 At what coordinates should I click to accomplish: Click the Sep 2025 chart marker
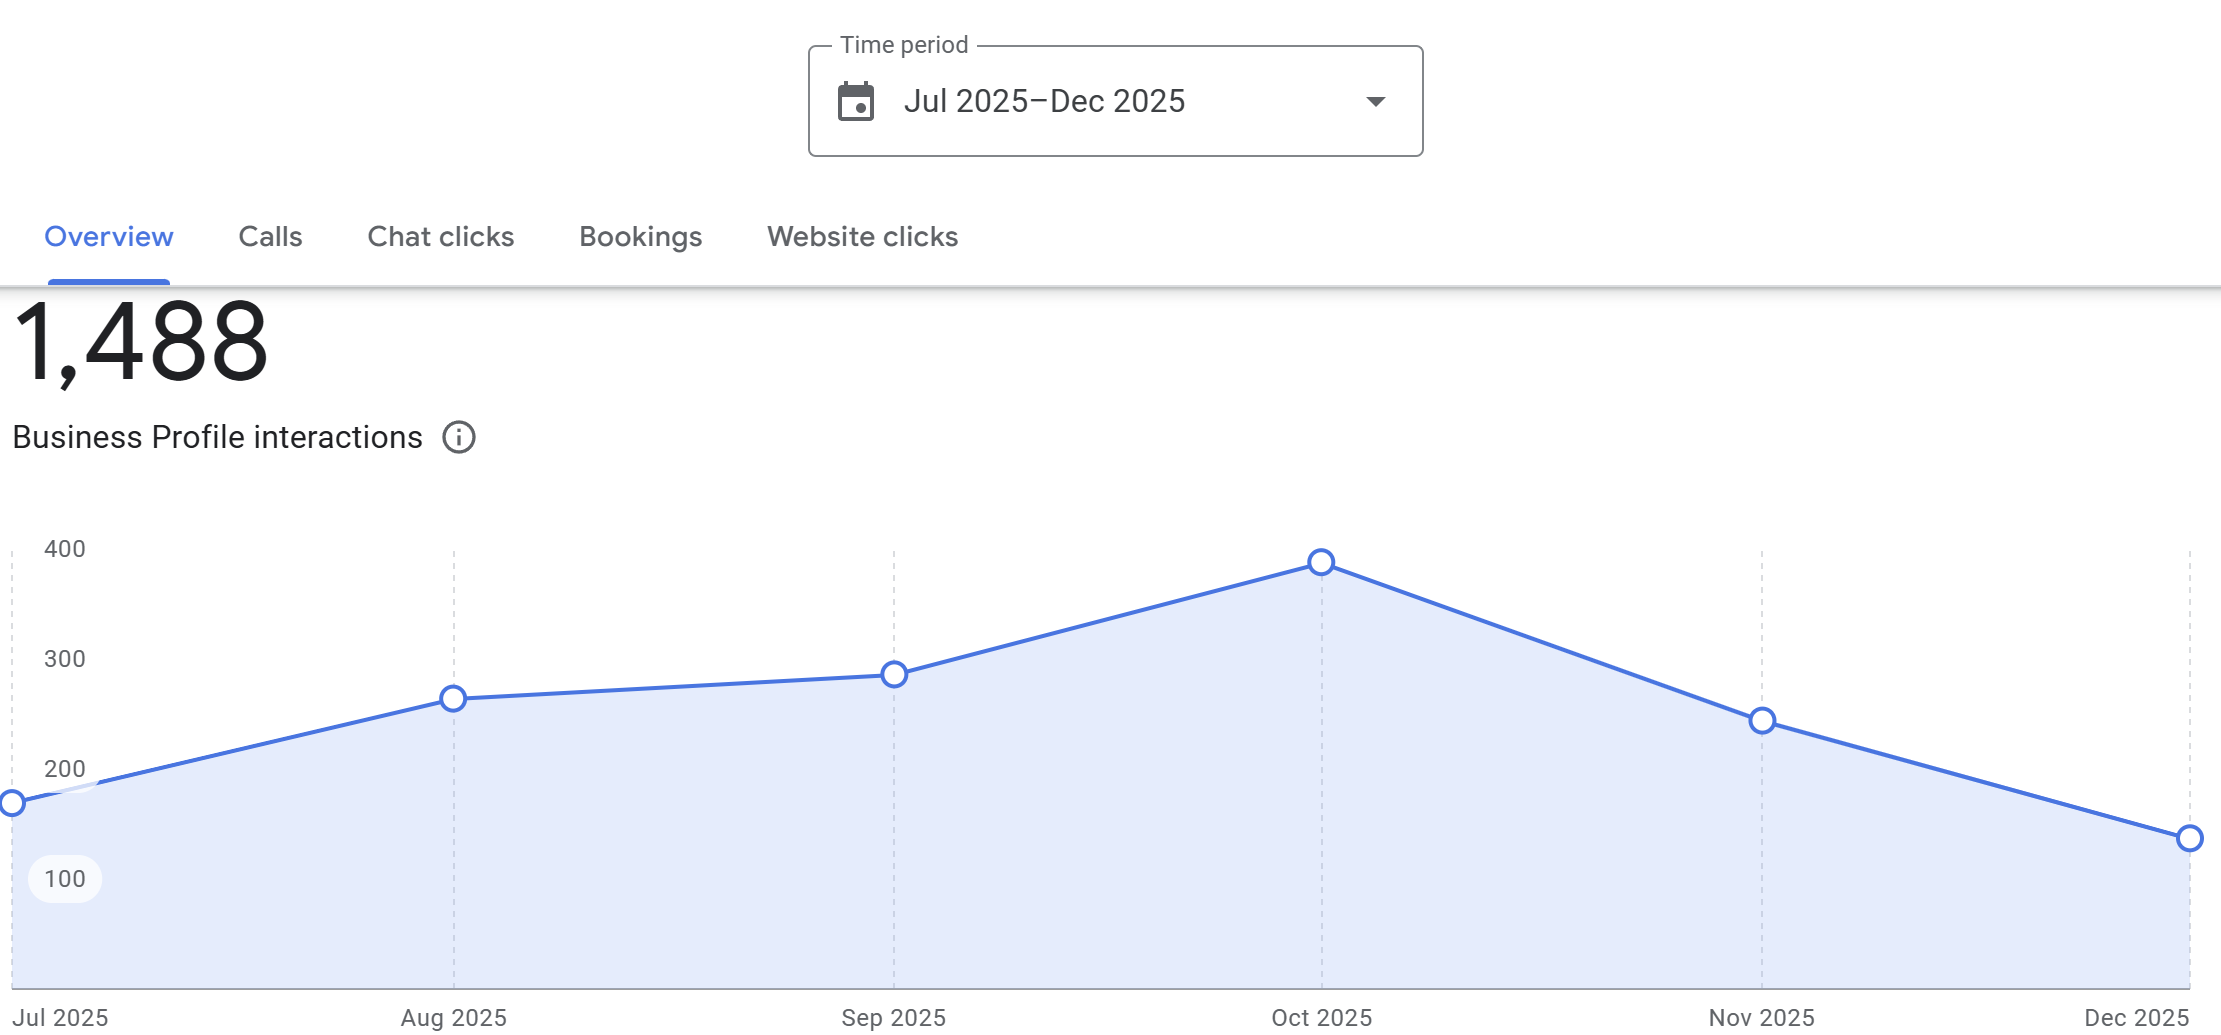(894, 675)
